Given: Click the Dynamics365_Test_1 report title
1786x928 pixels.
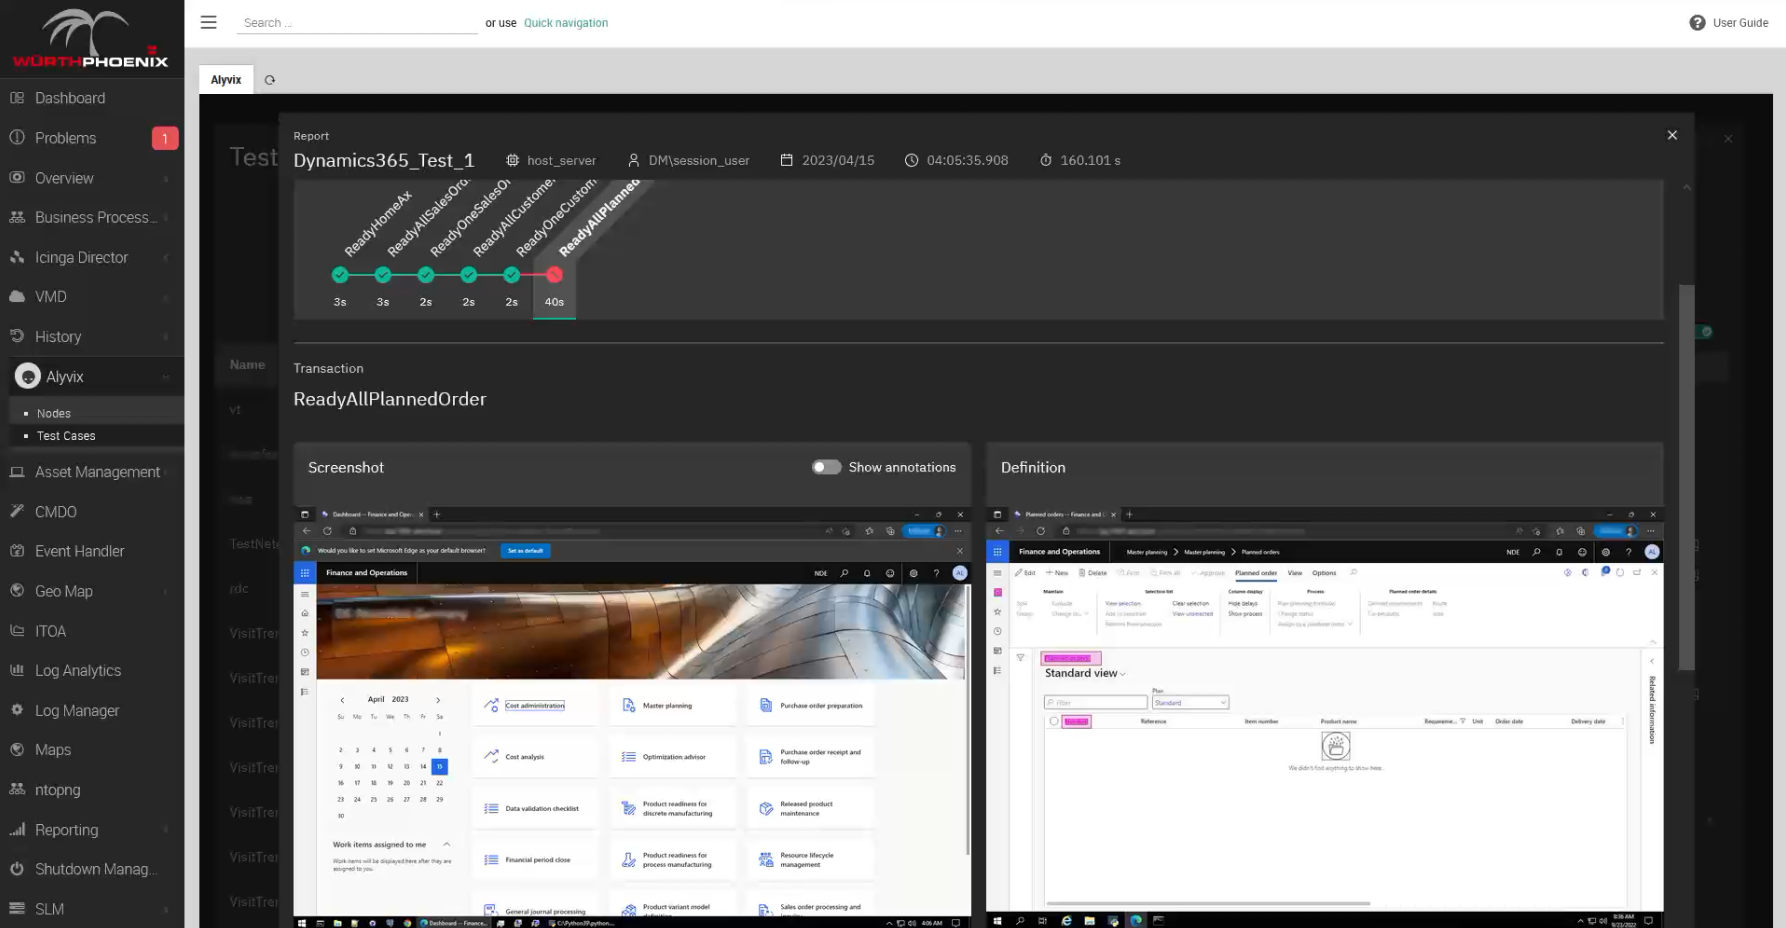Looking at the screenshot, I should coord(384,160).
